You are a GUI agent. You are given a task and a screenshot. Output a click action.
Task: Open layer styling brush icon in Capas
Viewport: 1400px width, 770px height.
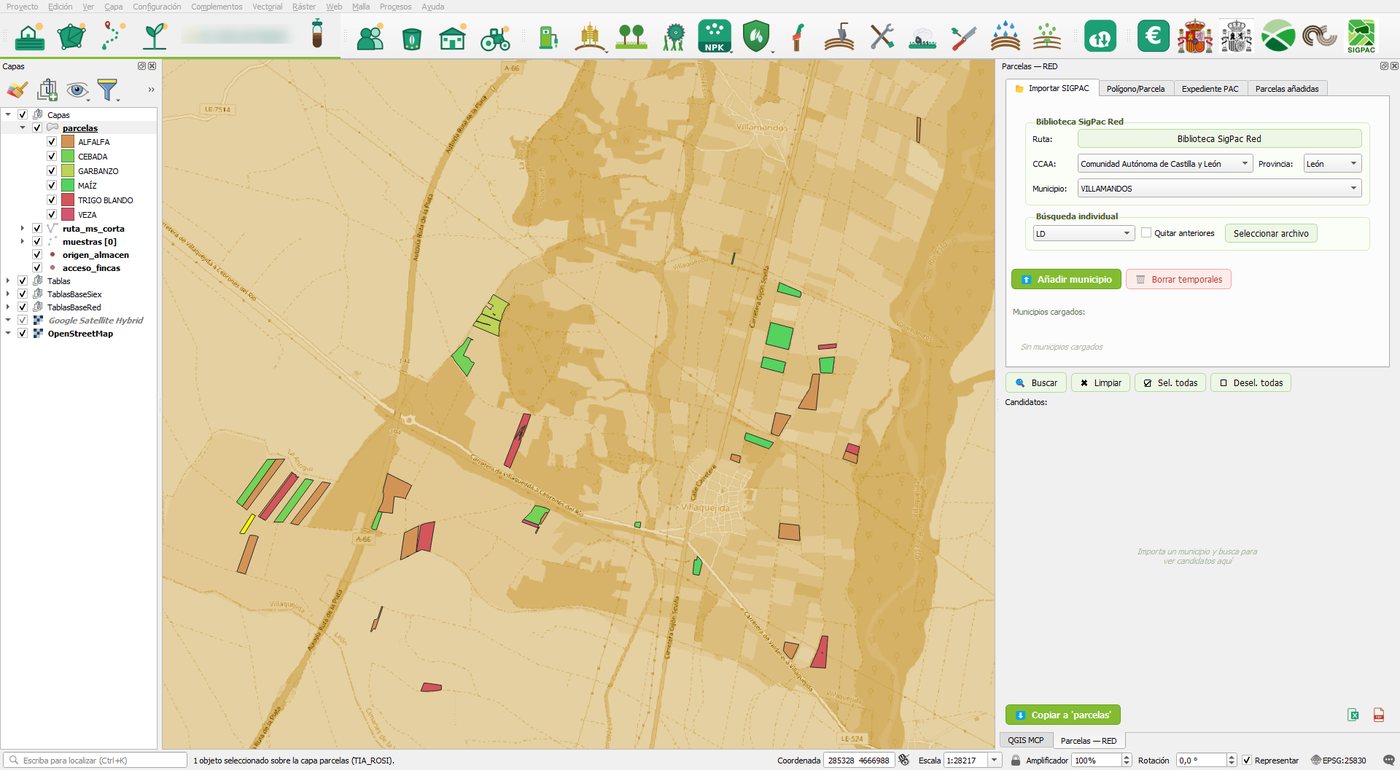point(16,91)
